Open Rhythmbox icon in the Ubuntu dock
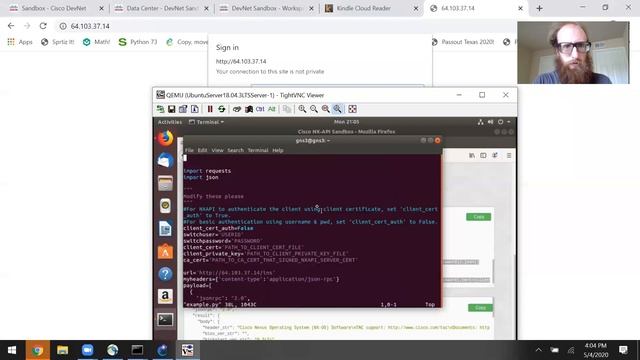The height and width of the screenshot is (360, 640). tap(165, 206)
